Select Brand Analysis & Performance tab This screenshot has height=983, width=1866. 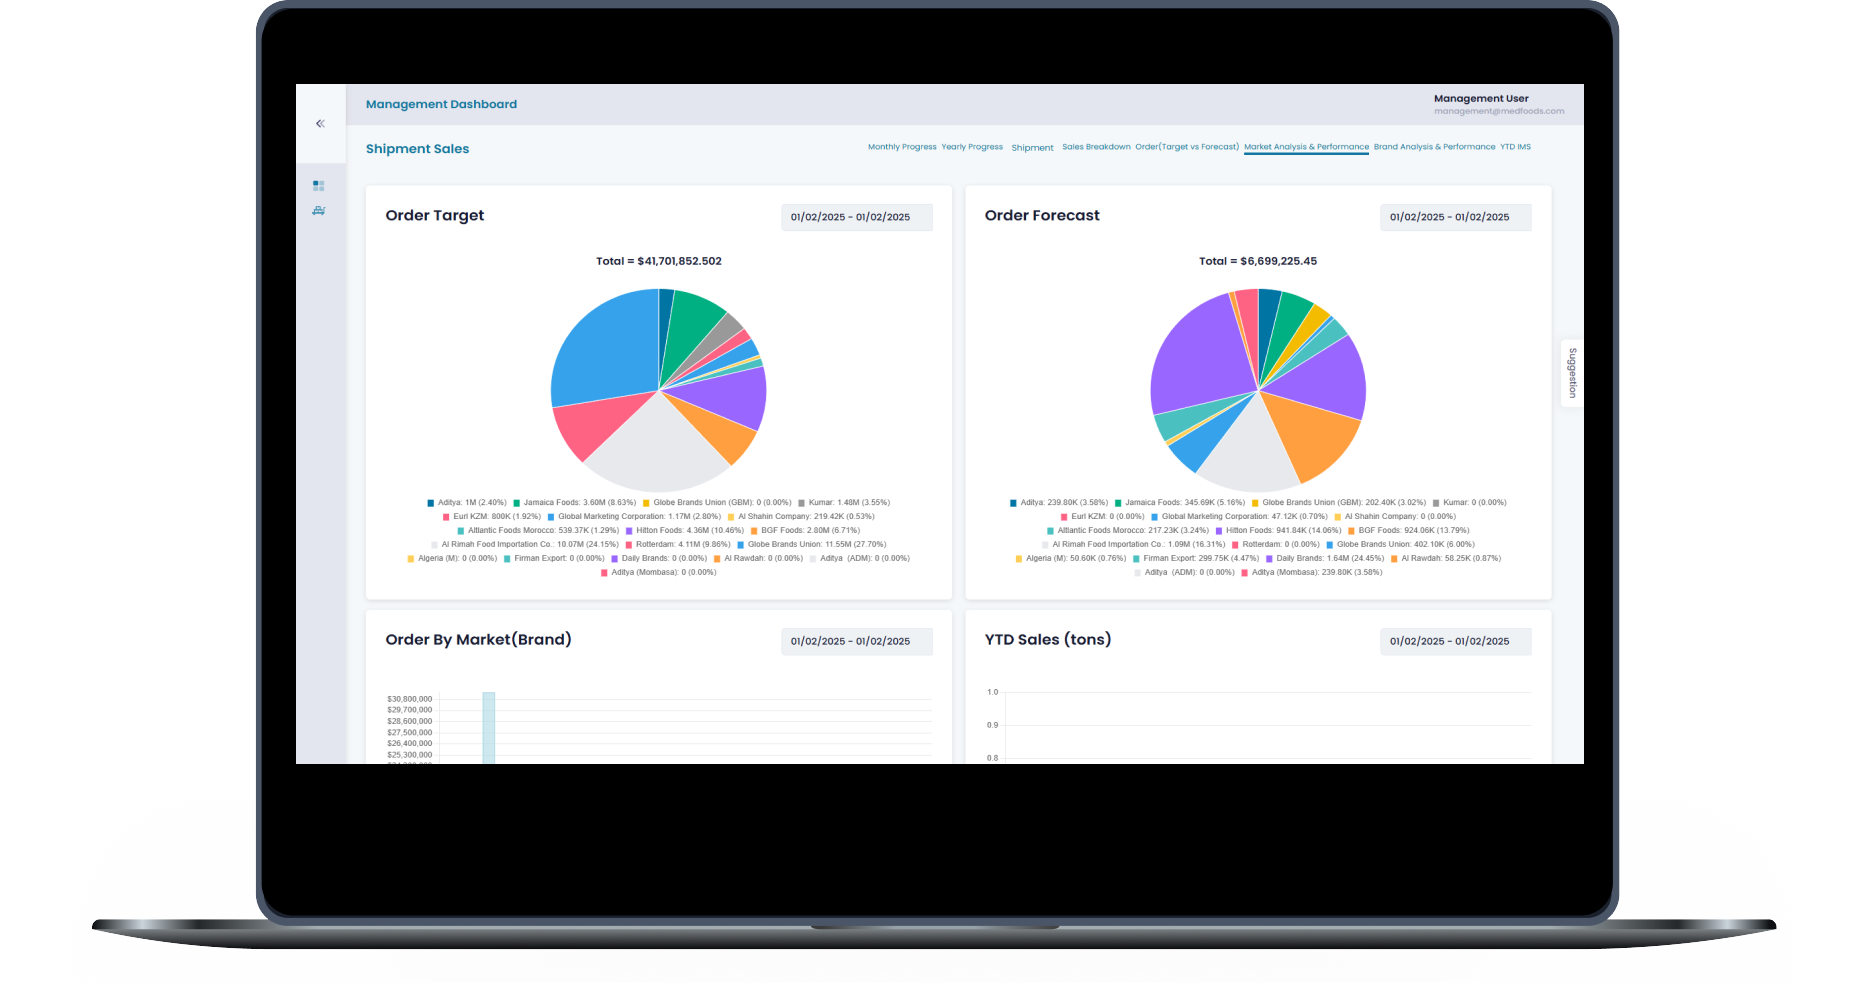(1434, 147)
